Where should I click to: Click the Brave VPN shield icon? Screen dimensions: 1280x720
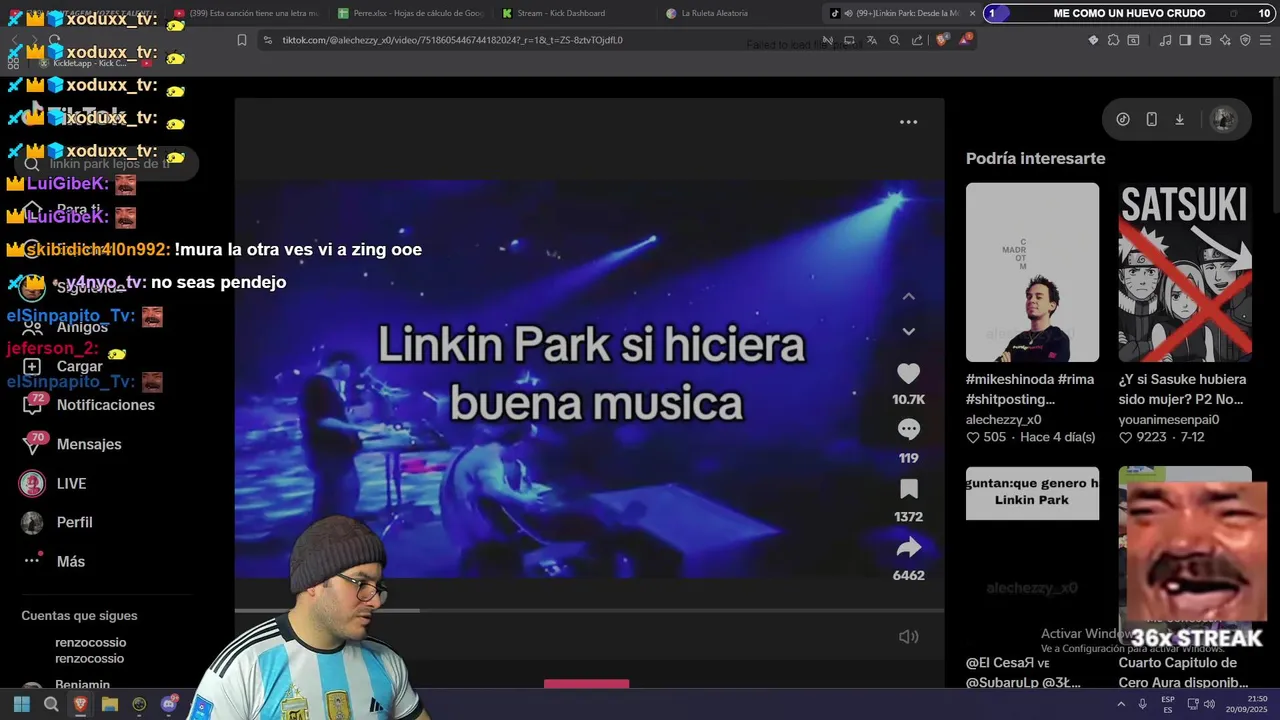click(x=1245, y=40)
